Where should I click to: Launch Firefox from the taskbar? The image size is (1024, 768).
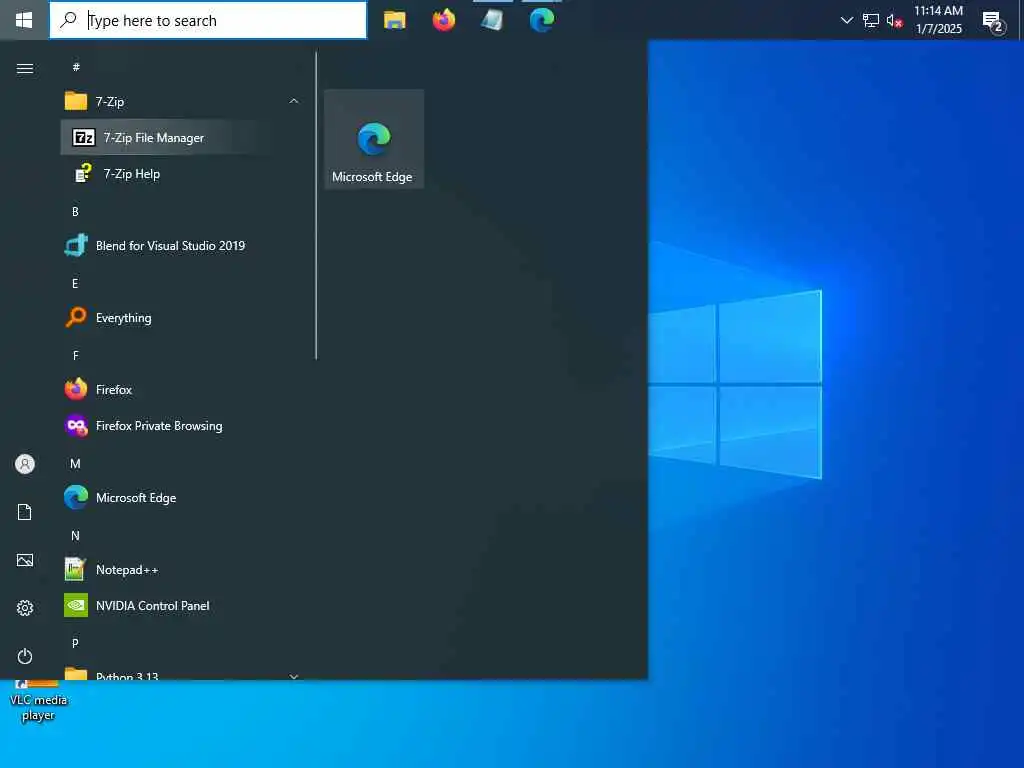pos(444,20)
